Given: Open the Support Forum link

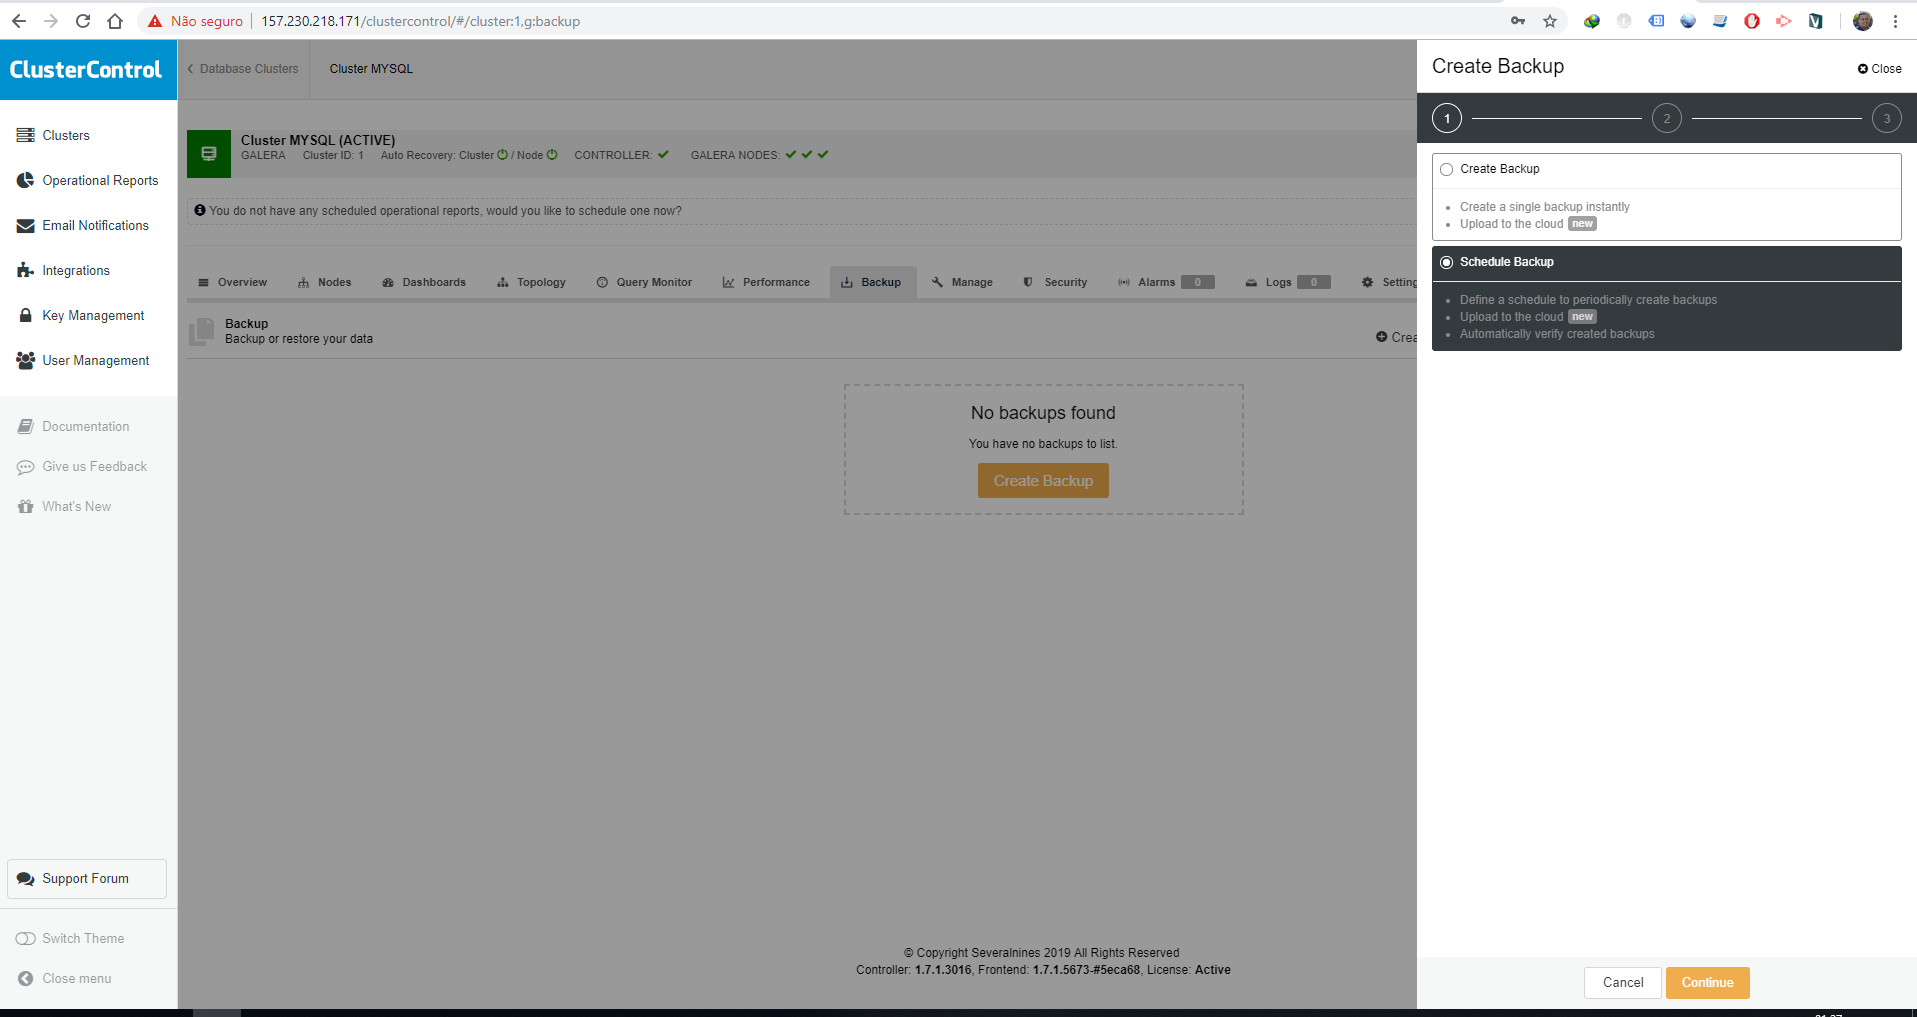Looking at the screenshot, I should coord(86,878).
